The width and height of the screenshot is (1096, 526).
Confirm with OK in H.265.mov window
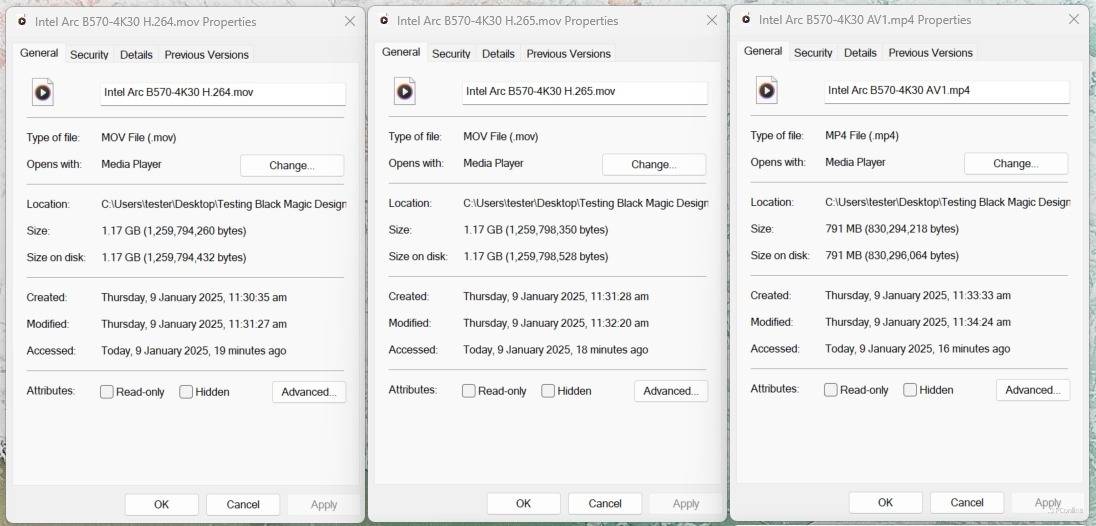click(524, 504)
